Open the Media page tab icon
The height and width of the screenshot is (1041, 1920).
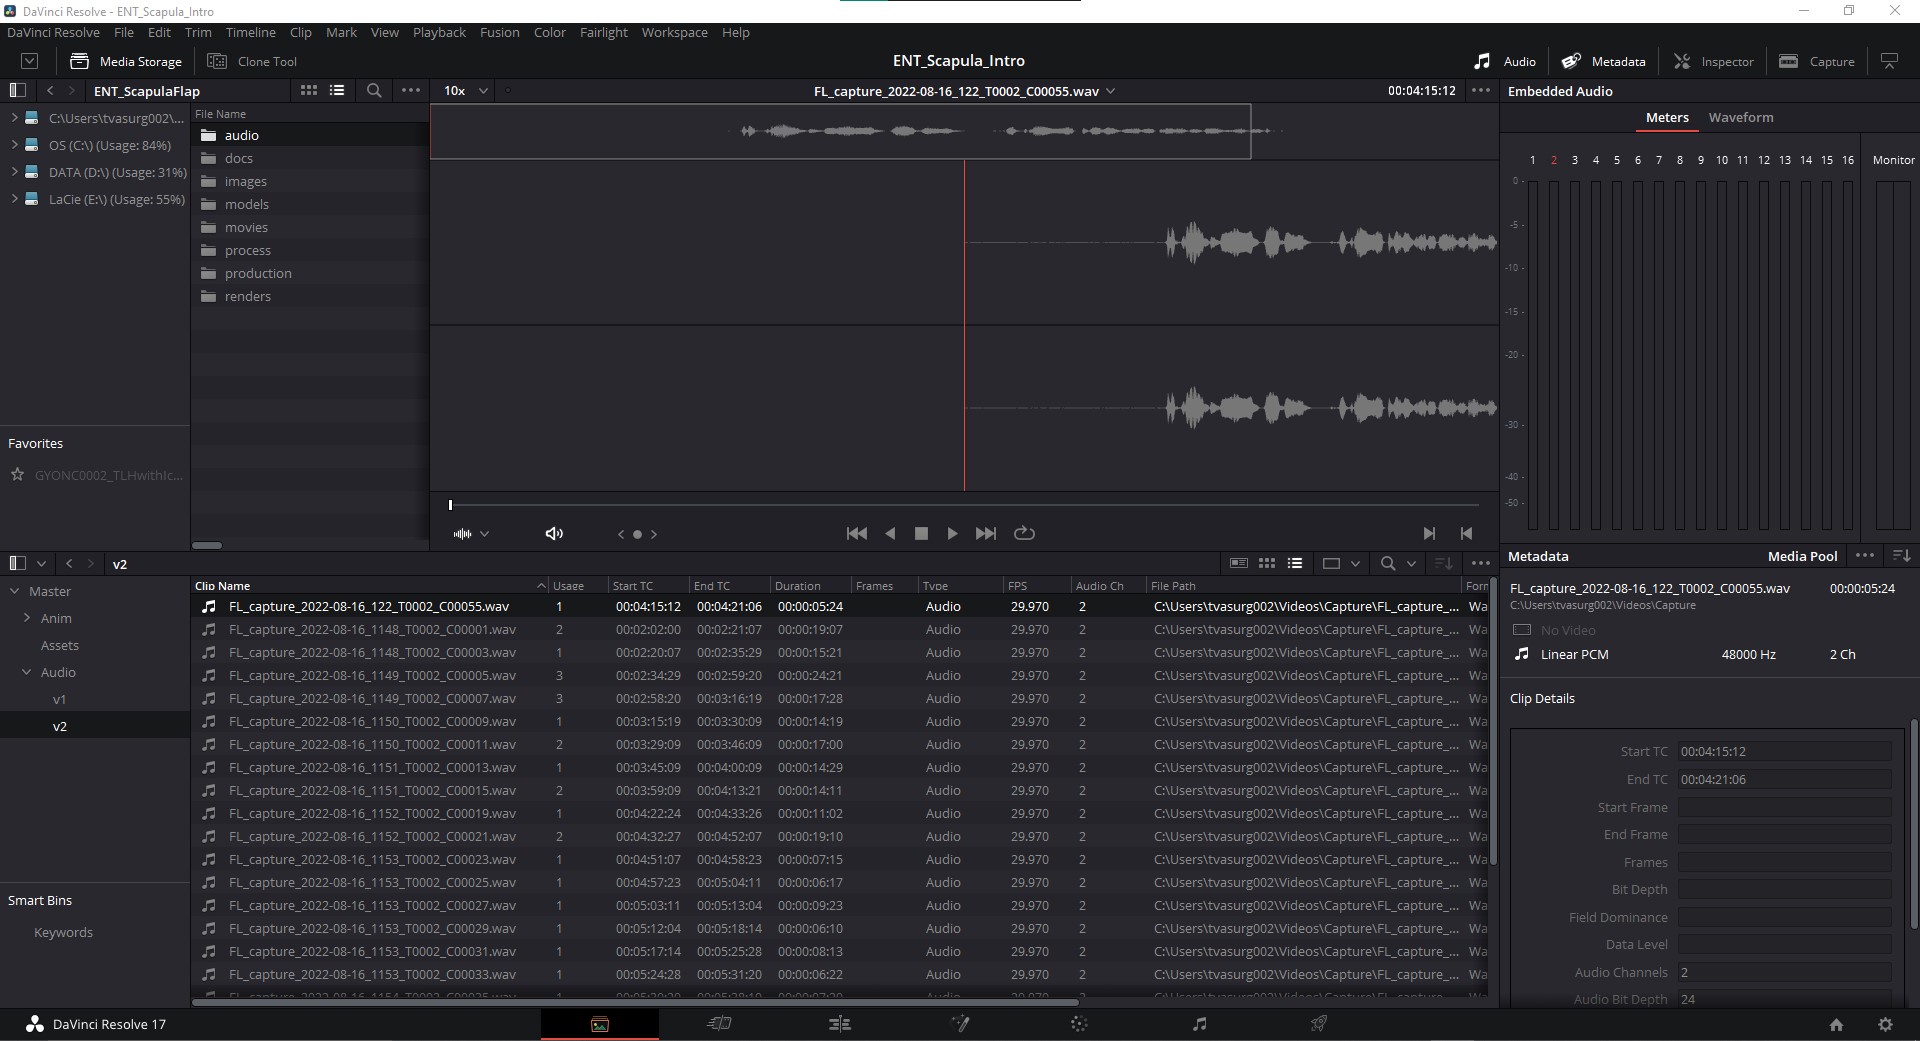(x=600, y=1024)
